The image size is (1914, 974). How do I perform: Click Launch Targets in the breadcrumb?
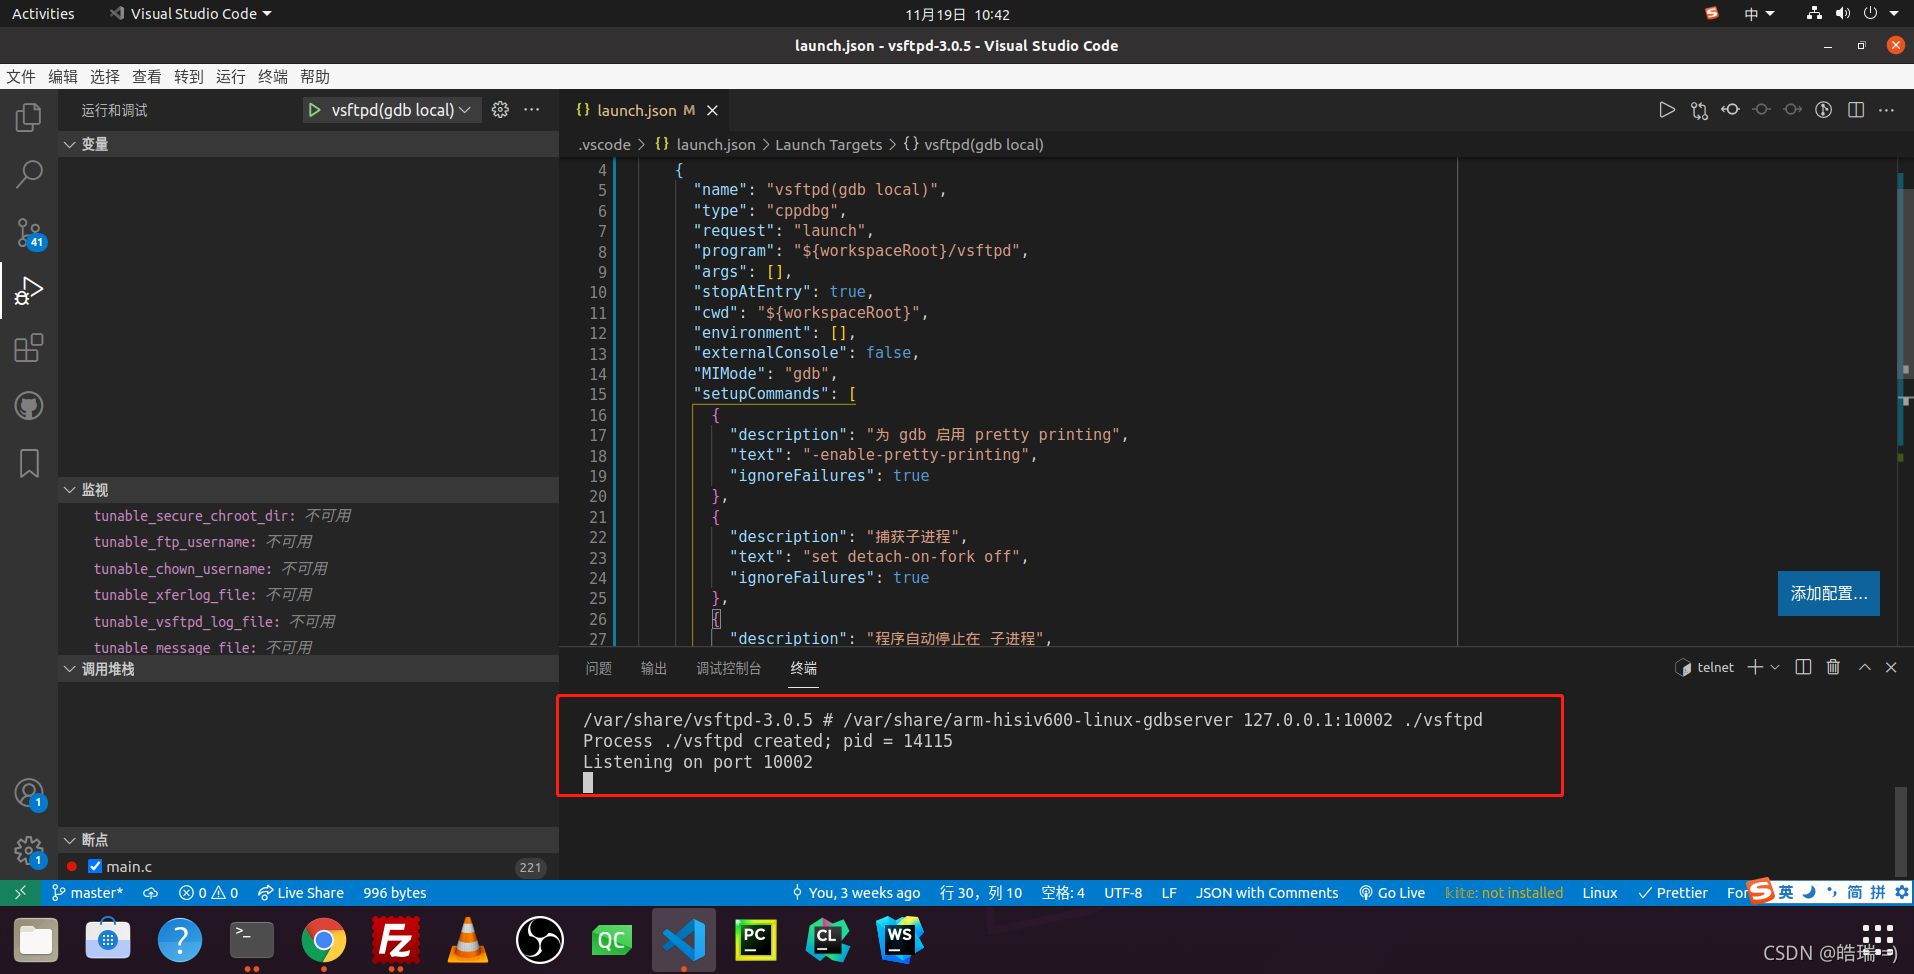coord(829,145)
